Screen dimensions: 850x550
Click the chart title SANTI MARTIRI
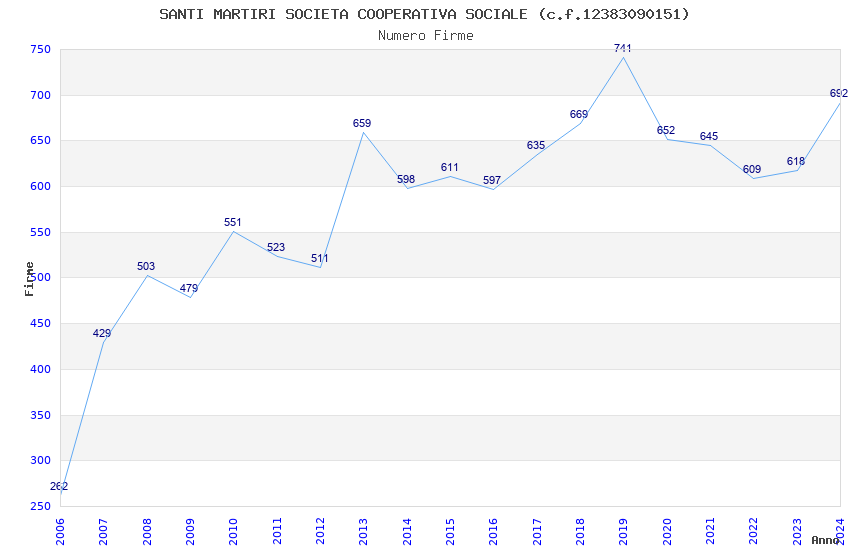point(424,14)
